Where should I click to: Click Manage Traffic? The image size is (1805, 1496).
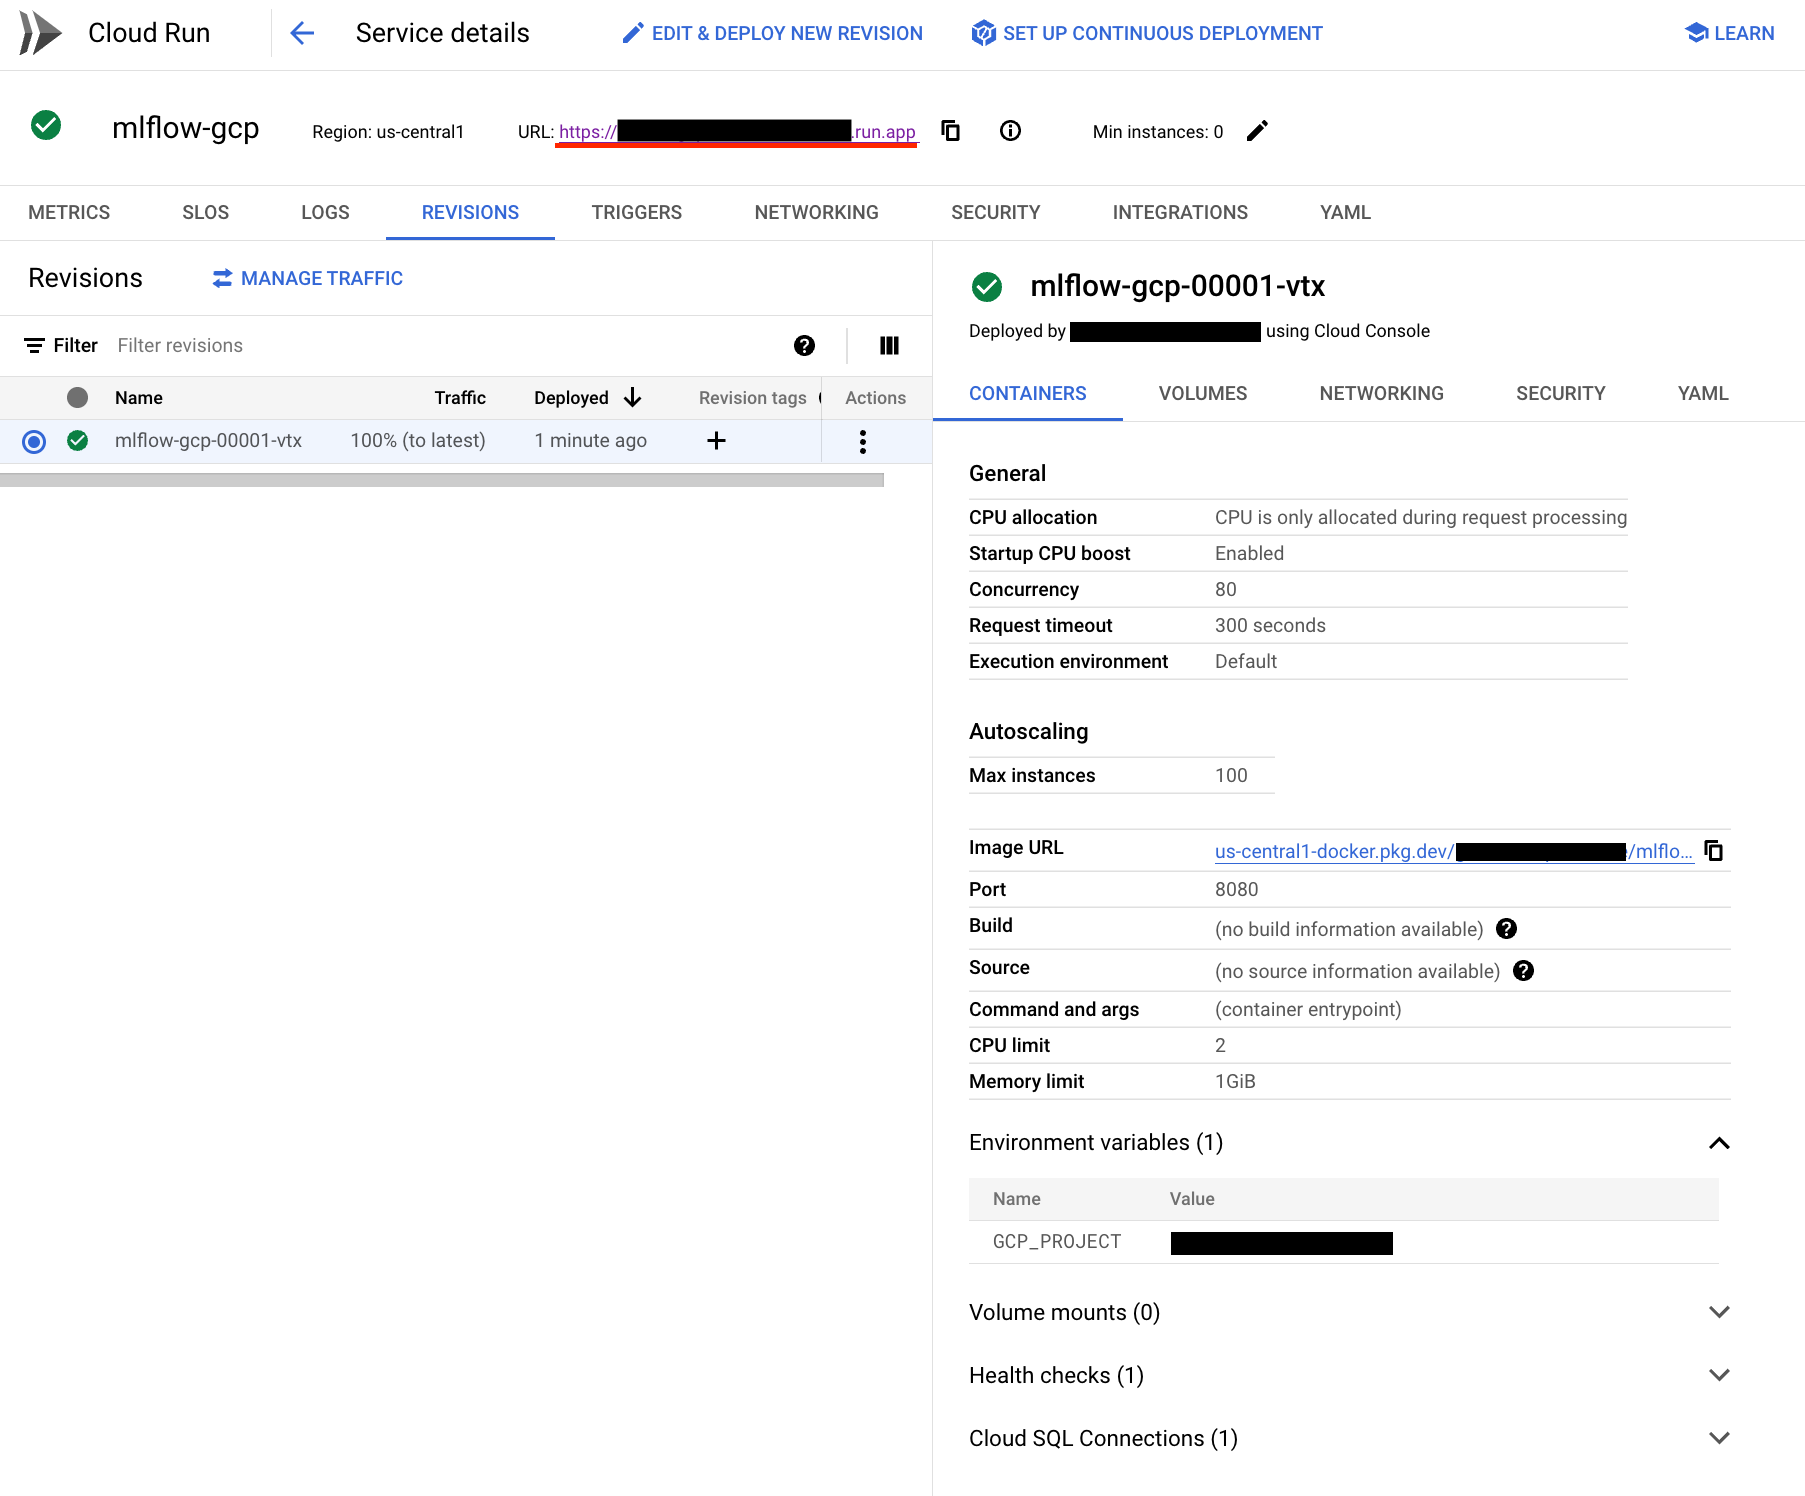[x=308, y=278]
